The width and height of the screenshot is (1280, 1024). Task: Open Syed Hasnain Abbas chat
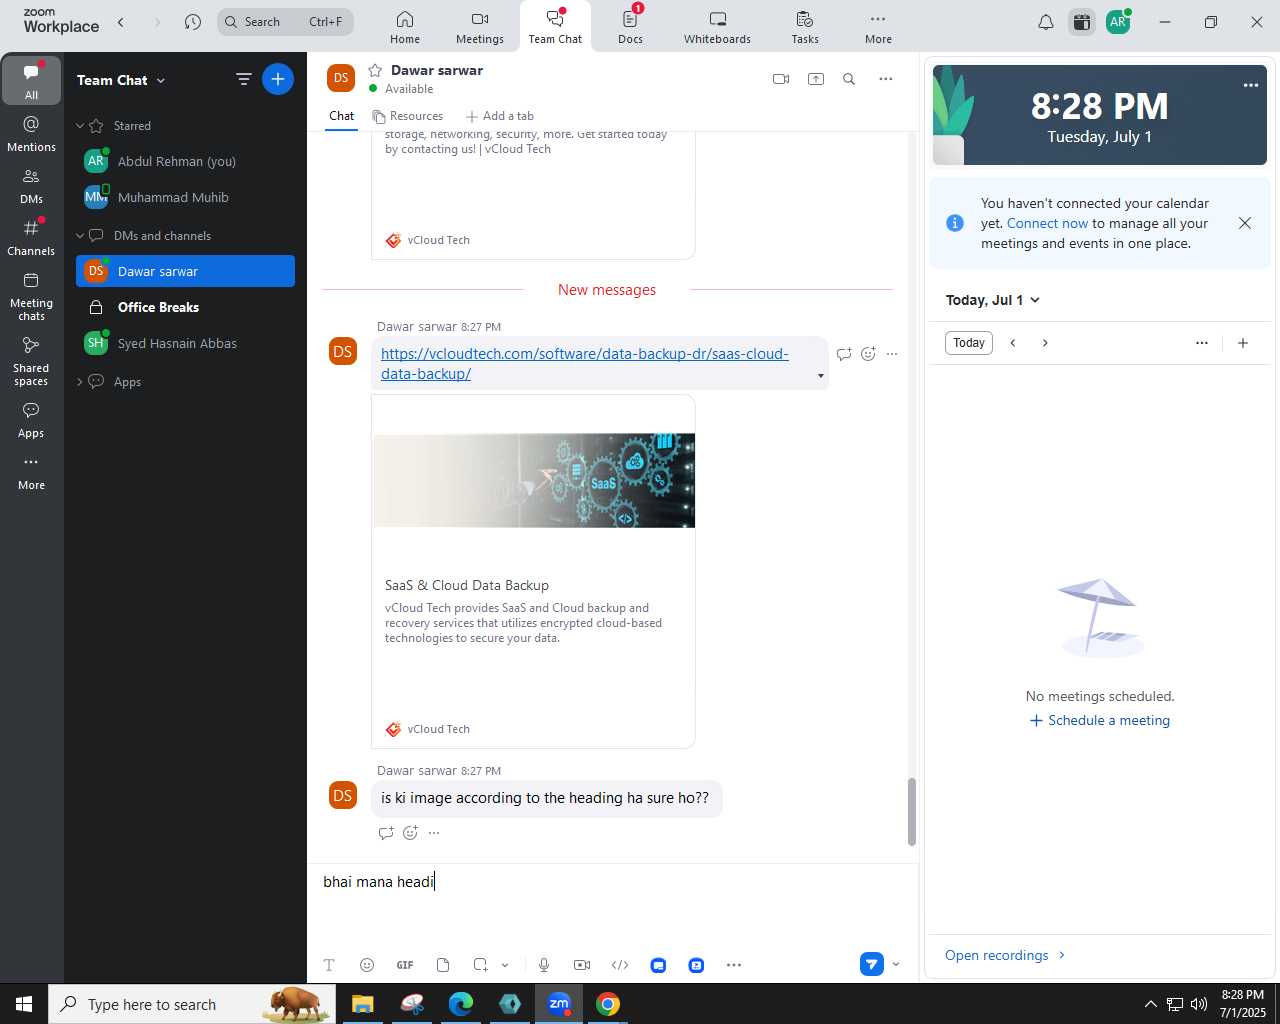pos(185,343)
